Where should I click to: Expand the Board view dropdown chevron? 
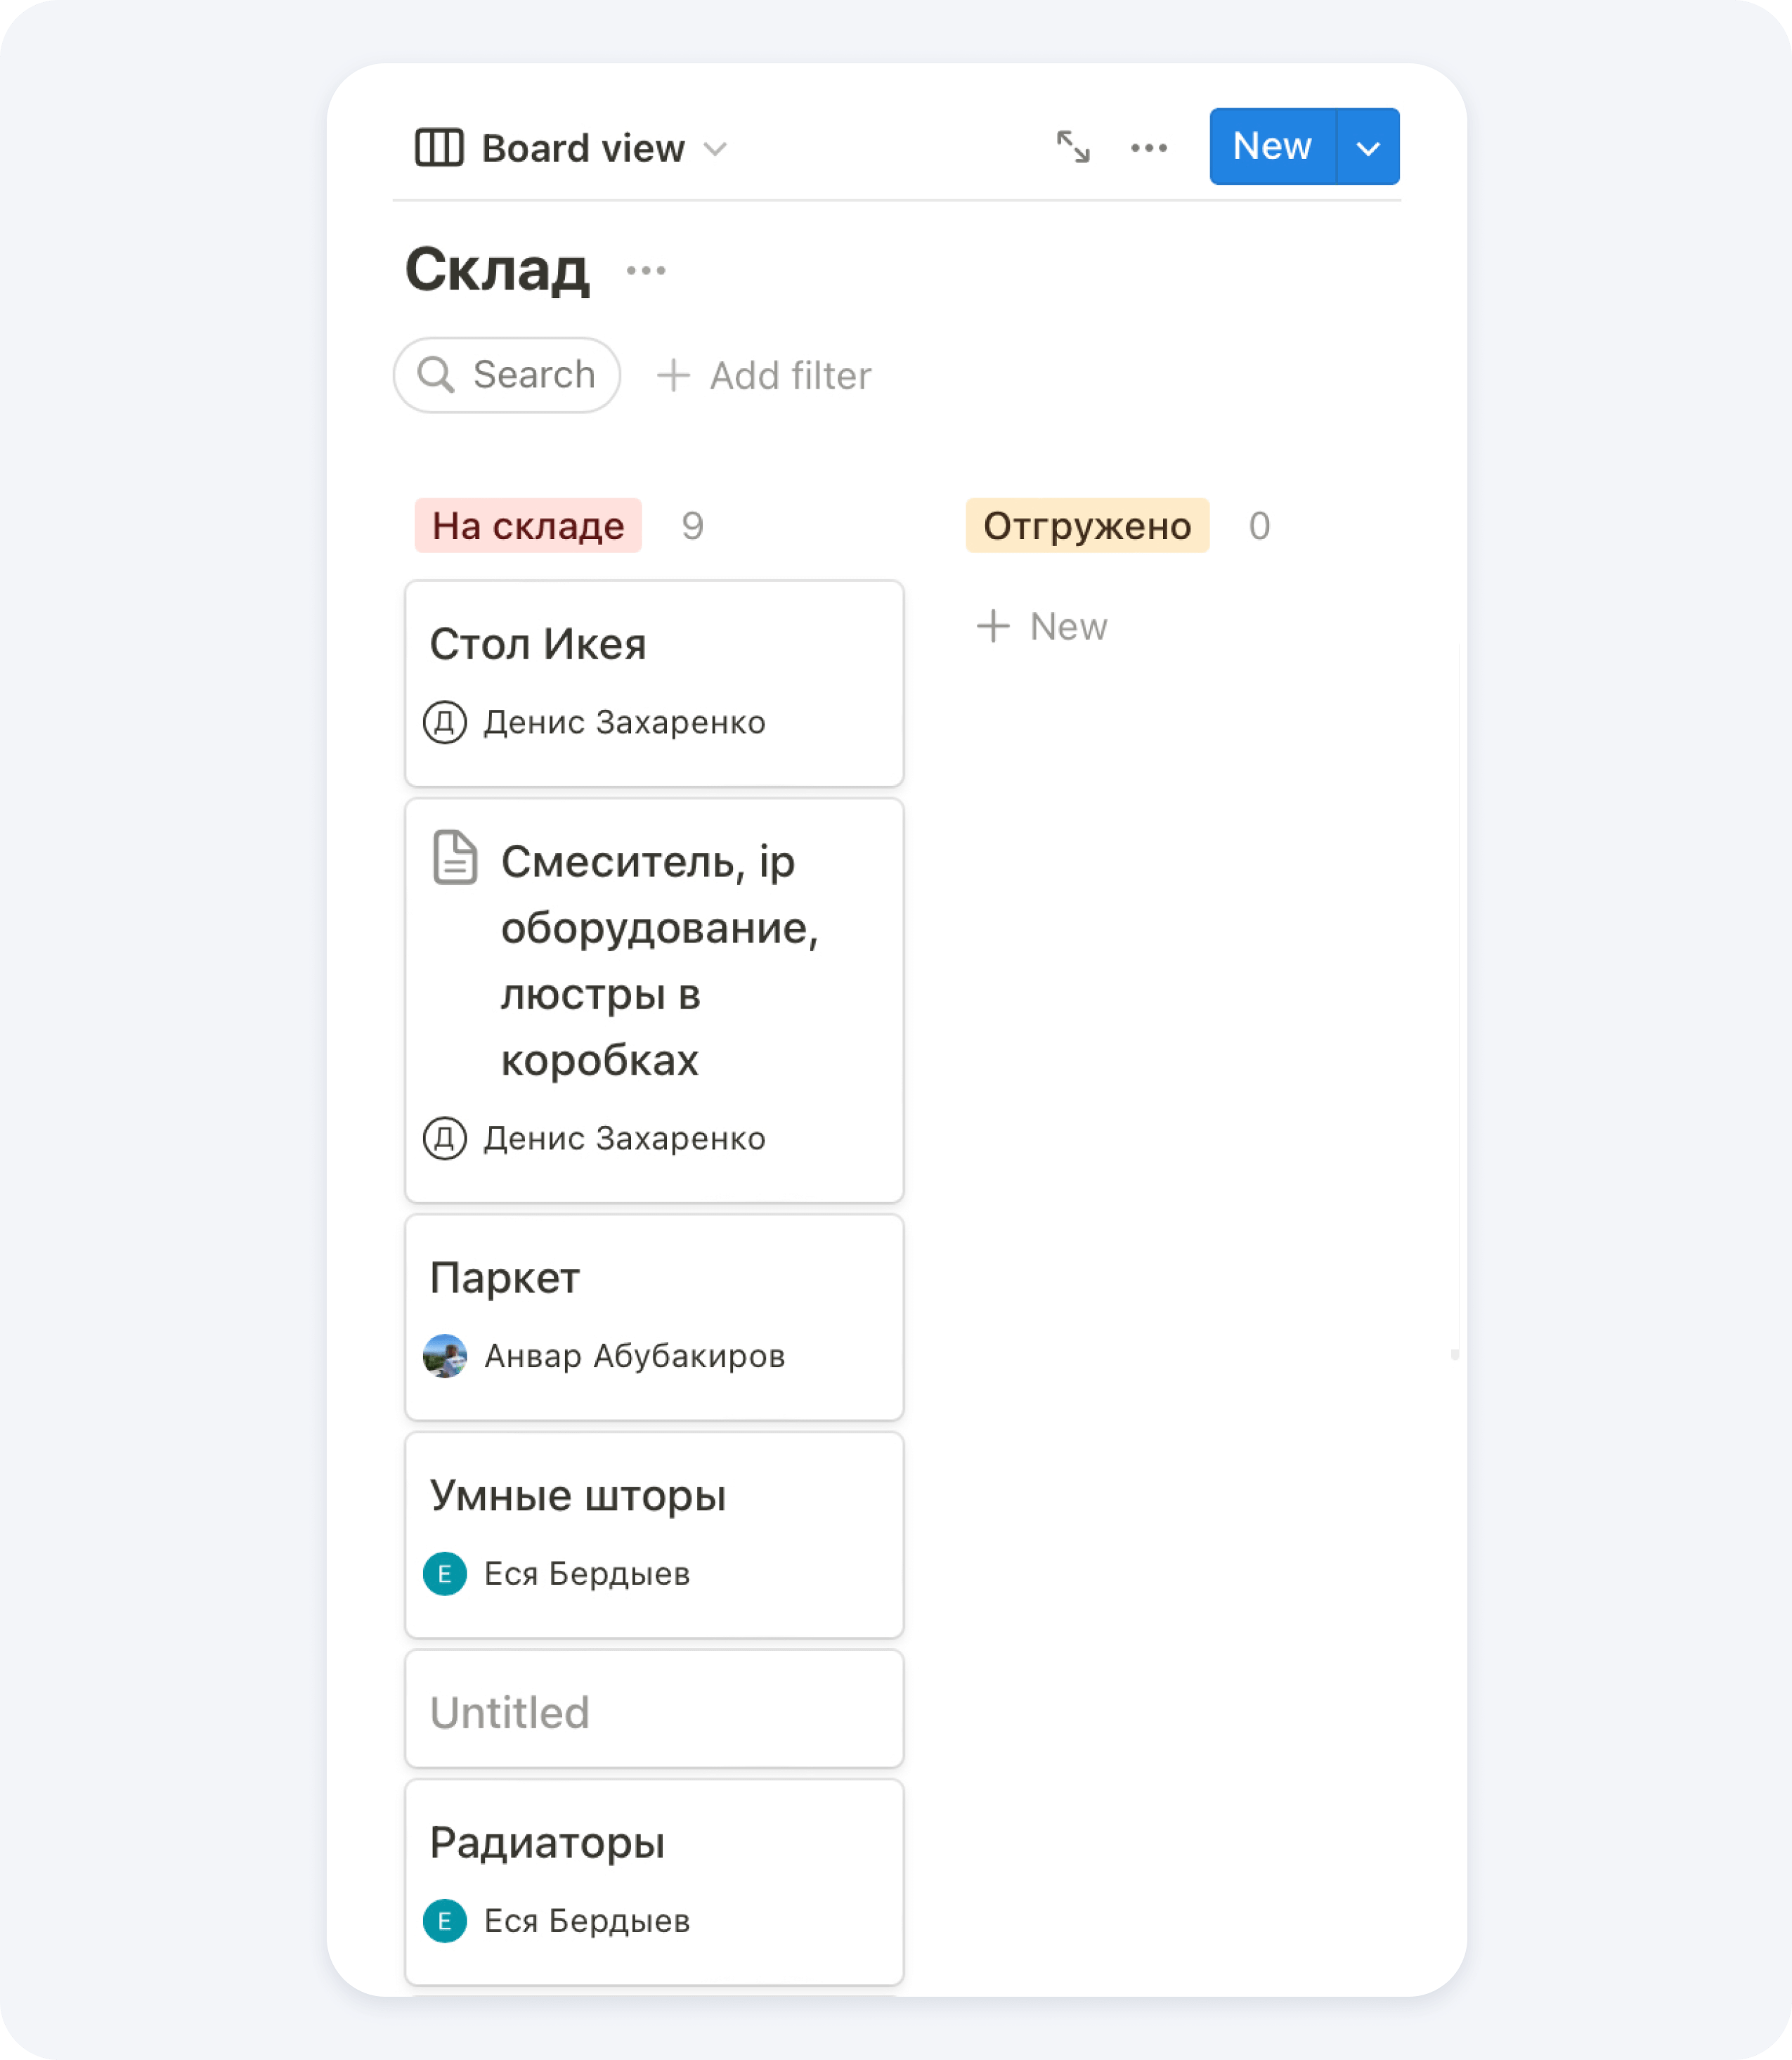pyautogui.click(x=715, y=149)
